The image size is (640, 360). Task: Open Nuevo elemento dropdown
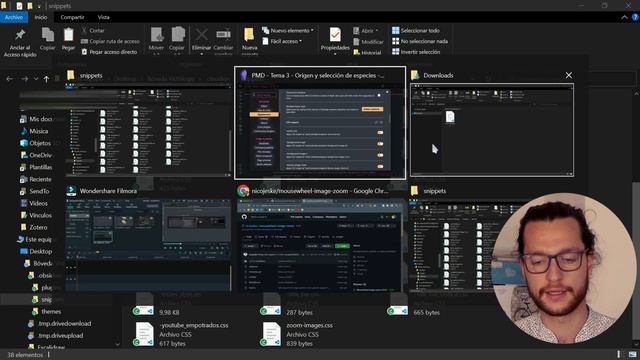(288, 31)
